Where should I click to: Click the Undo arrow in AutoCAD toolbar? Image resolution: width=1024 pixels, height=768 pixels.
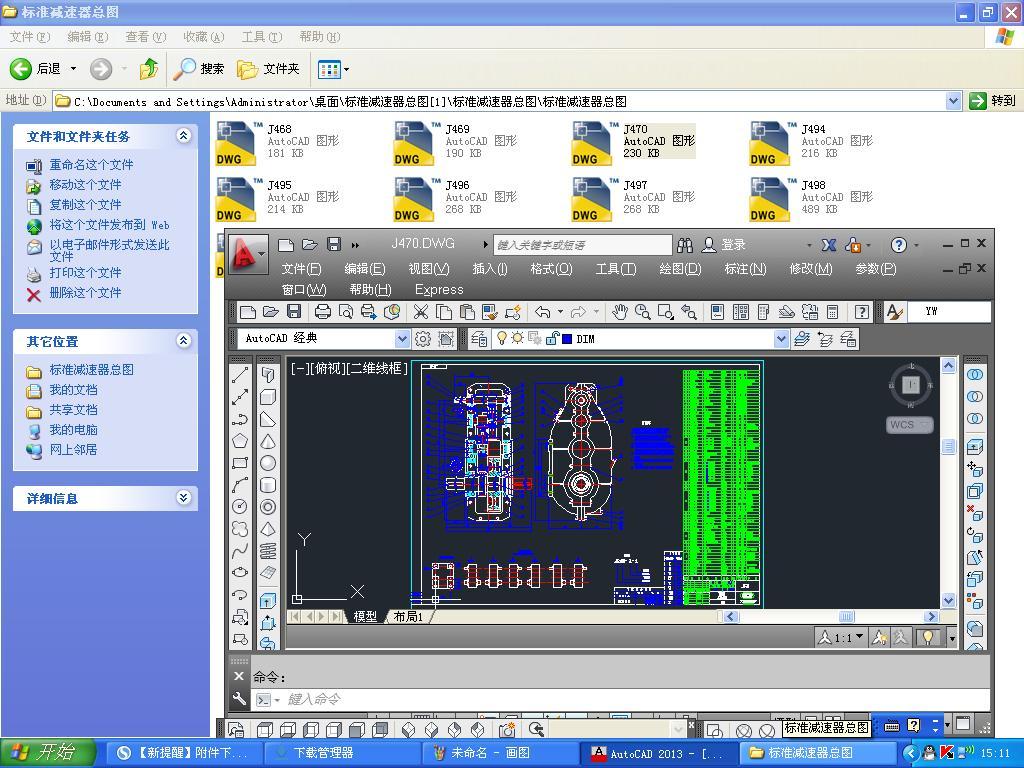[x=542, y=312]
